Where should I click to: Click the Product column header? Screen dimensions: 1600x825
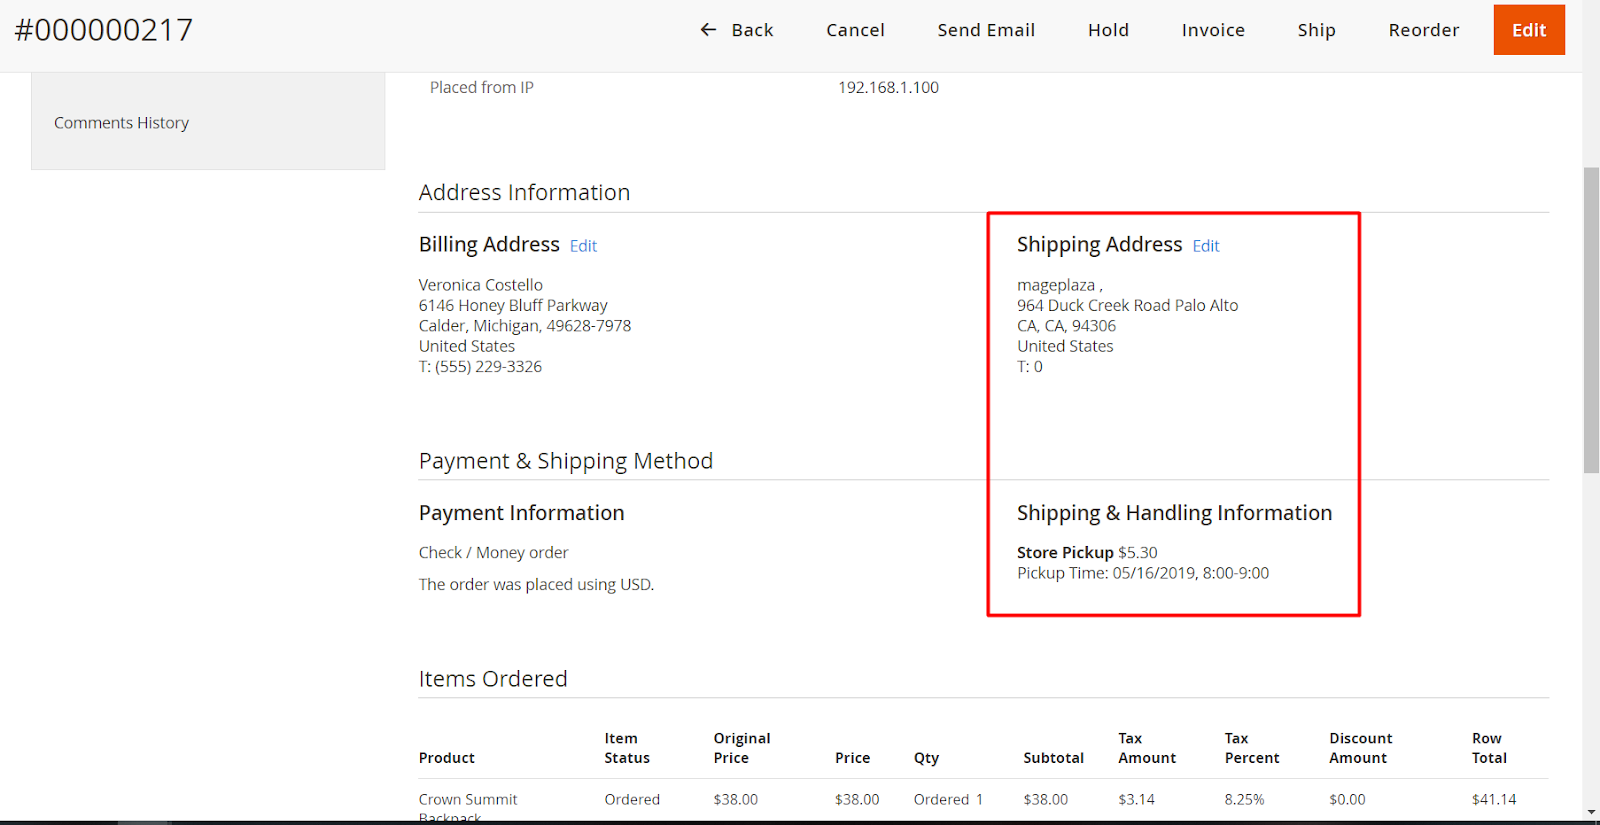coord(447,758)
